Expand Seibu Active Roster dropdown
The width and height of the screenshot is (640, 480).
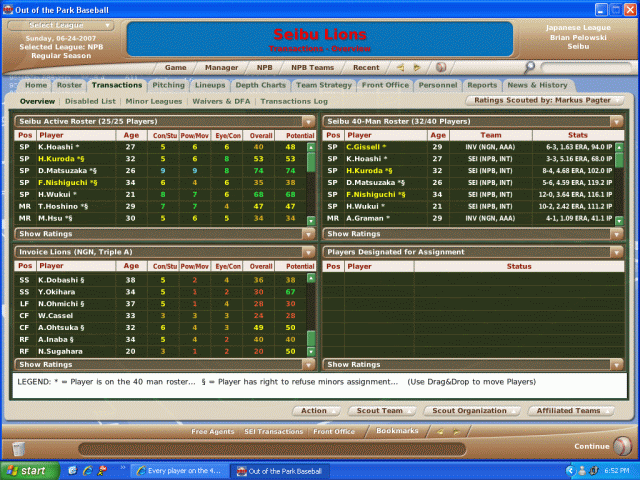[x=309, y=122]
